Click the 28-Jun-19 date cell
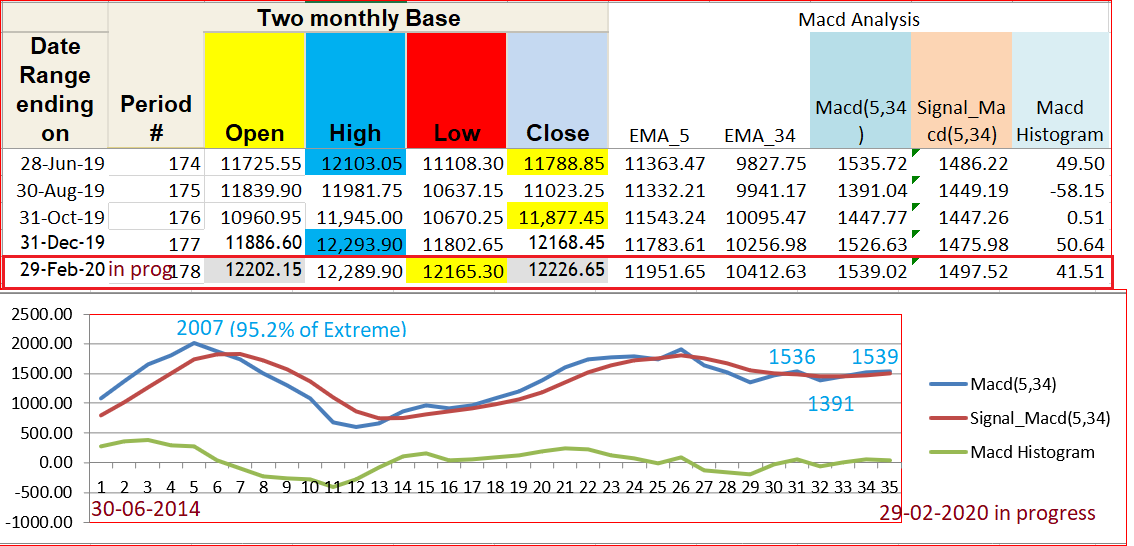Viewport: 1134px width, 546px height. point(56,164)
